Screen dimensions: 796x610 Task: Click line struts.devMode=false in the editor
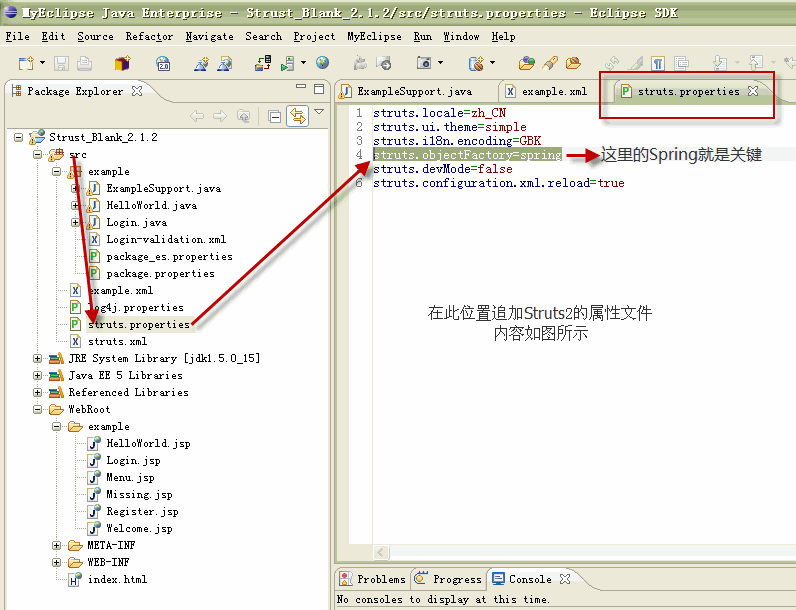pyautogui.click(x=443, y=169)
